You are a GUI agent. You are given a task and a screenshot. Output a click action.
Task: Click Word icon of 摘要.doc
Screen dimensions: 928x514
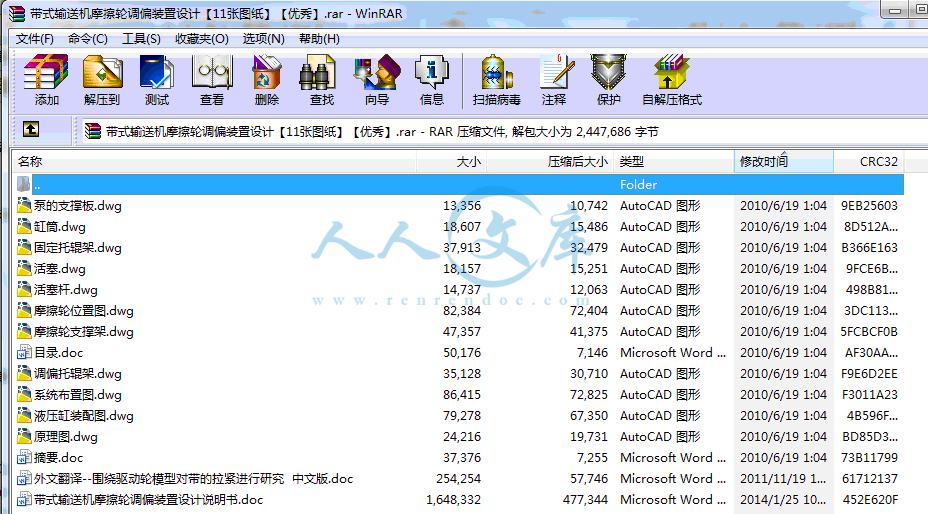click(24, 458)
